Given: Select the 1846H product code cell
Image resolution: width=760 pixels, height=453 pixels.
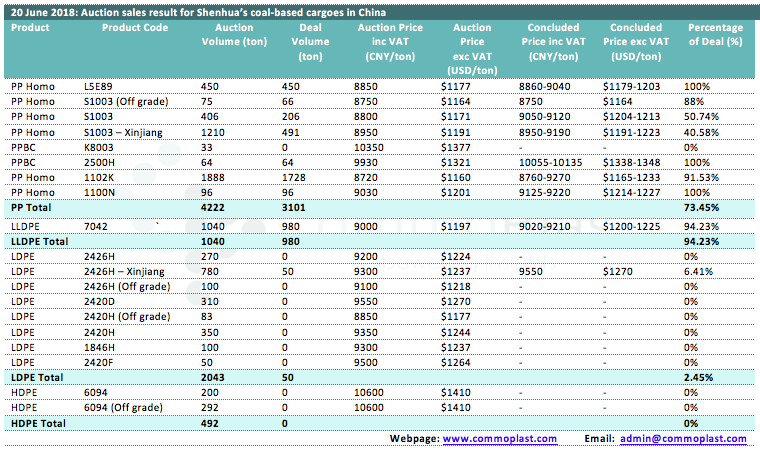Looking at the screenshot, I should click(101, 344).
